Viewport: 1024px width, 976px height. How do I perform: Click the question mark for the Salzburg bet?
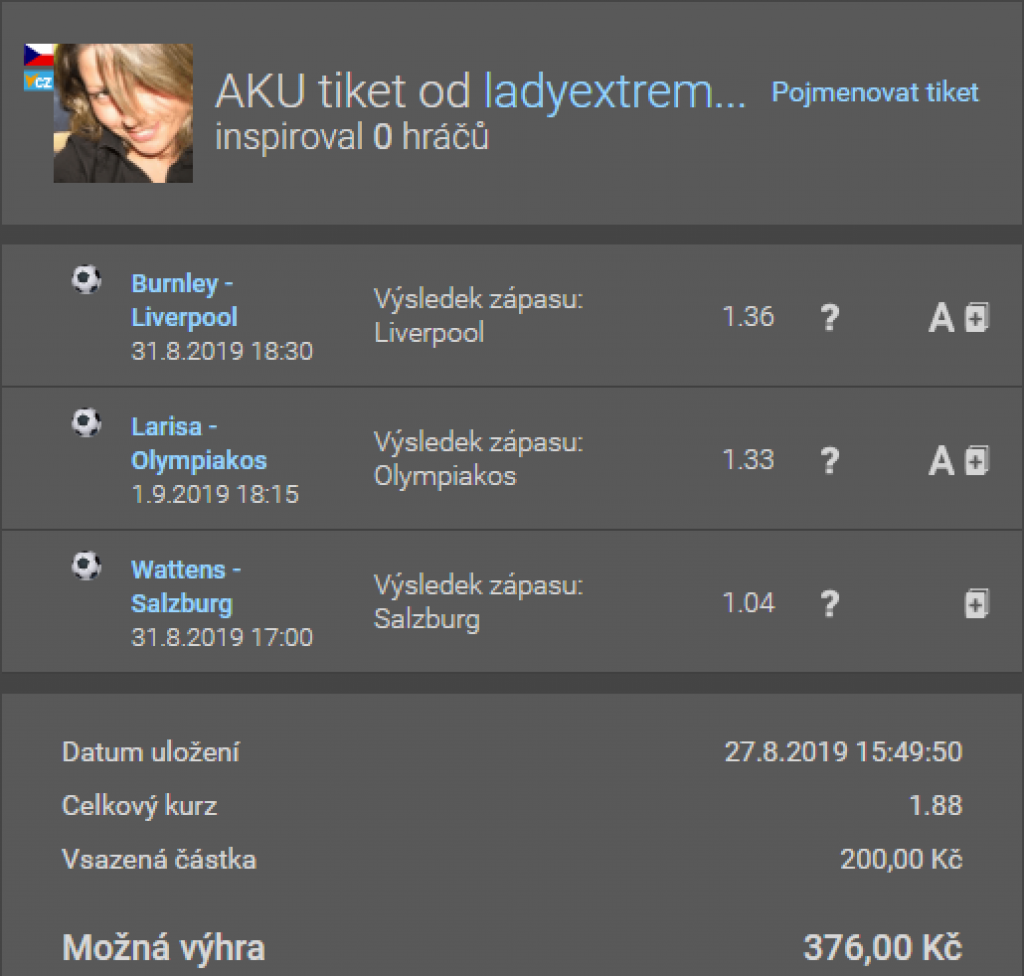(x=829, y=604)
